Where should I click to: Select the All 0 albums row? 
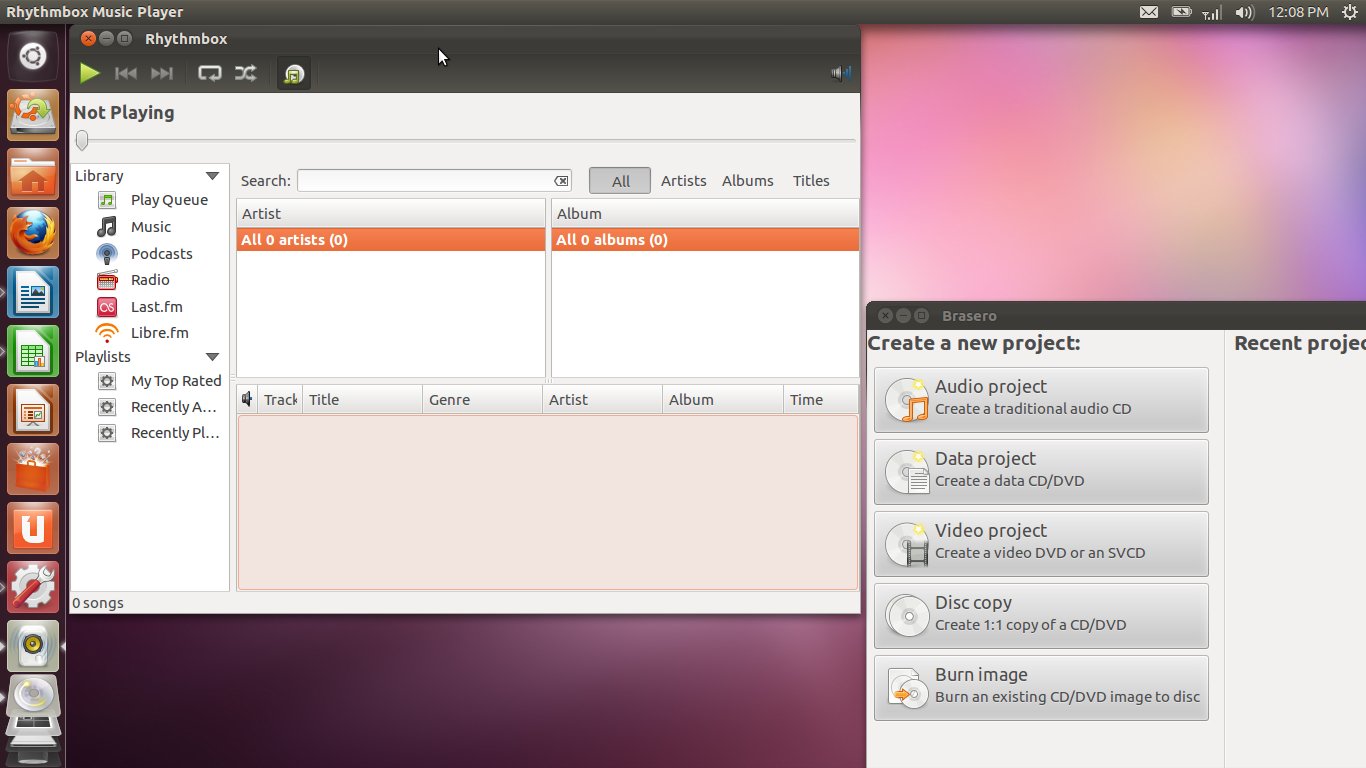pyautogui.click(x=705, y=240)
